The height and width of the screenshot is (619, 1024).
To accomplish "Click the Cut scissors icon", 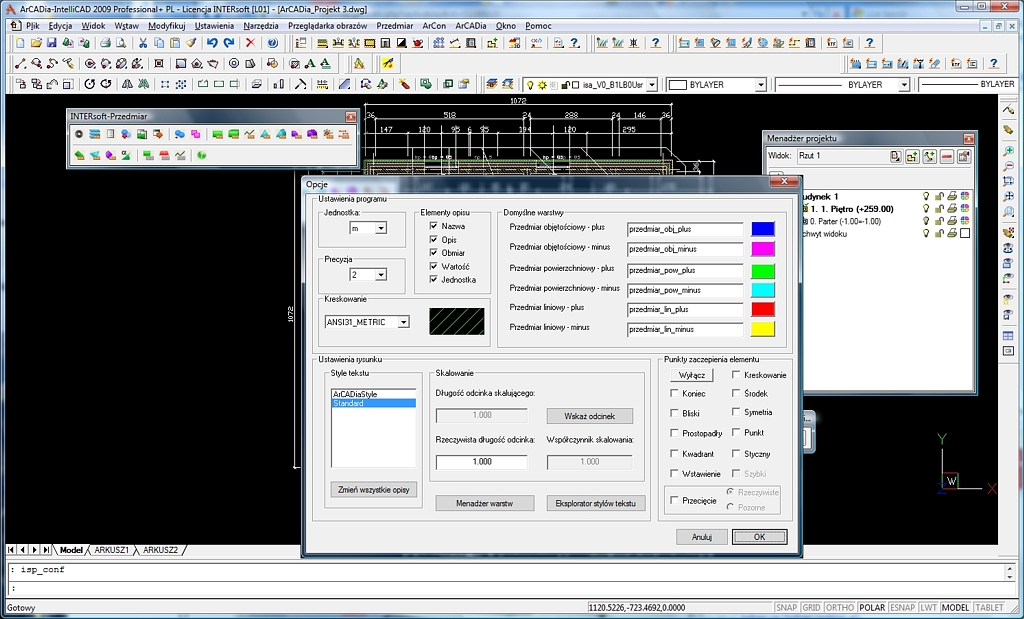I will click(143, 43).
